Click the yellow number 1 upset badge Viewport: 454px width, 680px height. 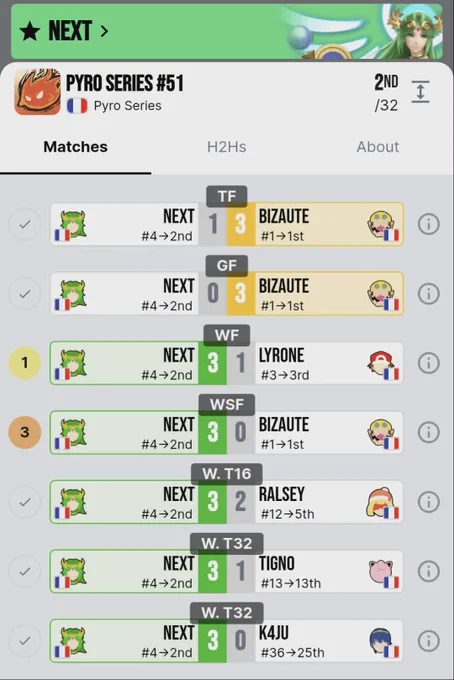coord(25,363)
